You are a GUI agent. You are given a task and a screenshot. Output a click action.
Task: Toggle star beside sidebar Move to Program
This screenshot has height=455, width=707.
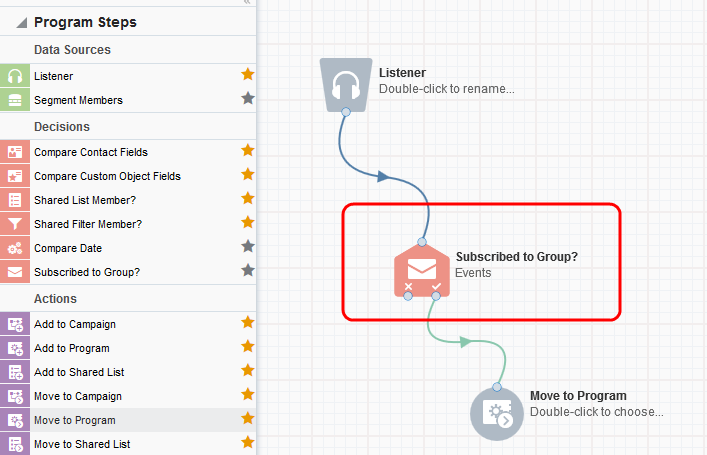(x=248, y=418)
